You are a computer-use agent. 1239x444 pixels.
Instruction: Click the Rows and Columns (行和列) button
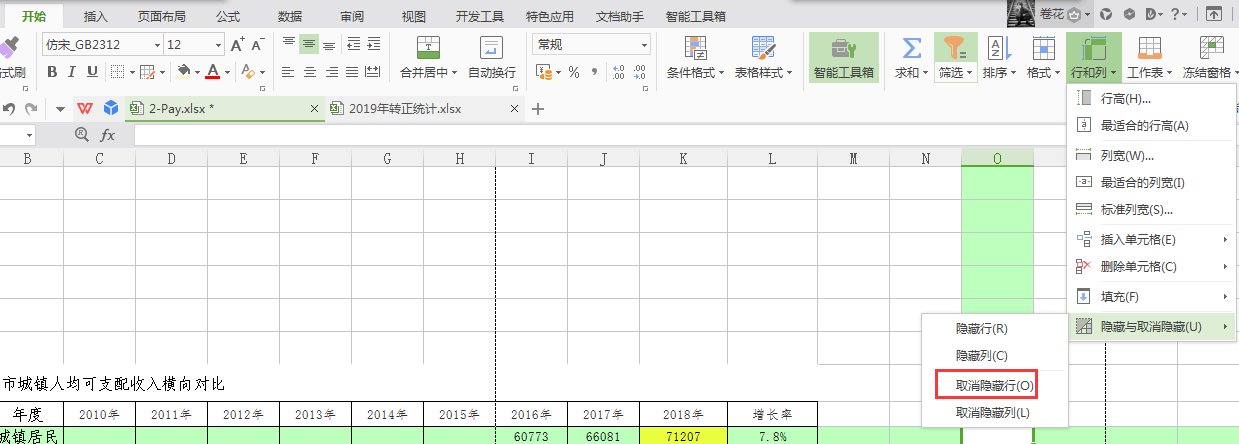point(1093,57)
